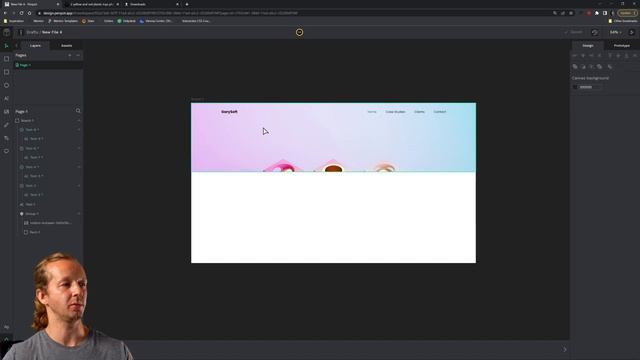Click the Home link on the board
Screen dimensions: 640x360
coord(372,112)
